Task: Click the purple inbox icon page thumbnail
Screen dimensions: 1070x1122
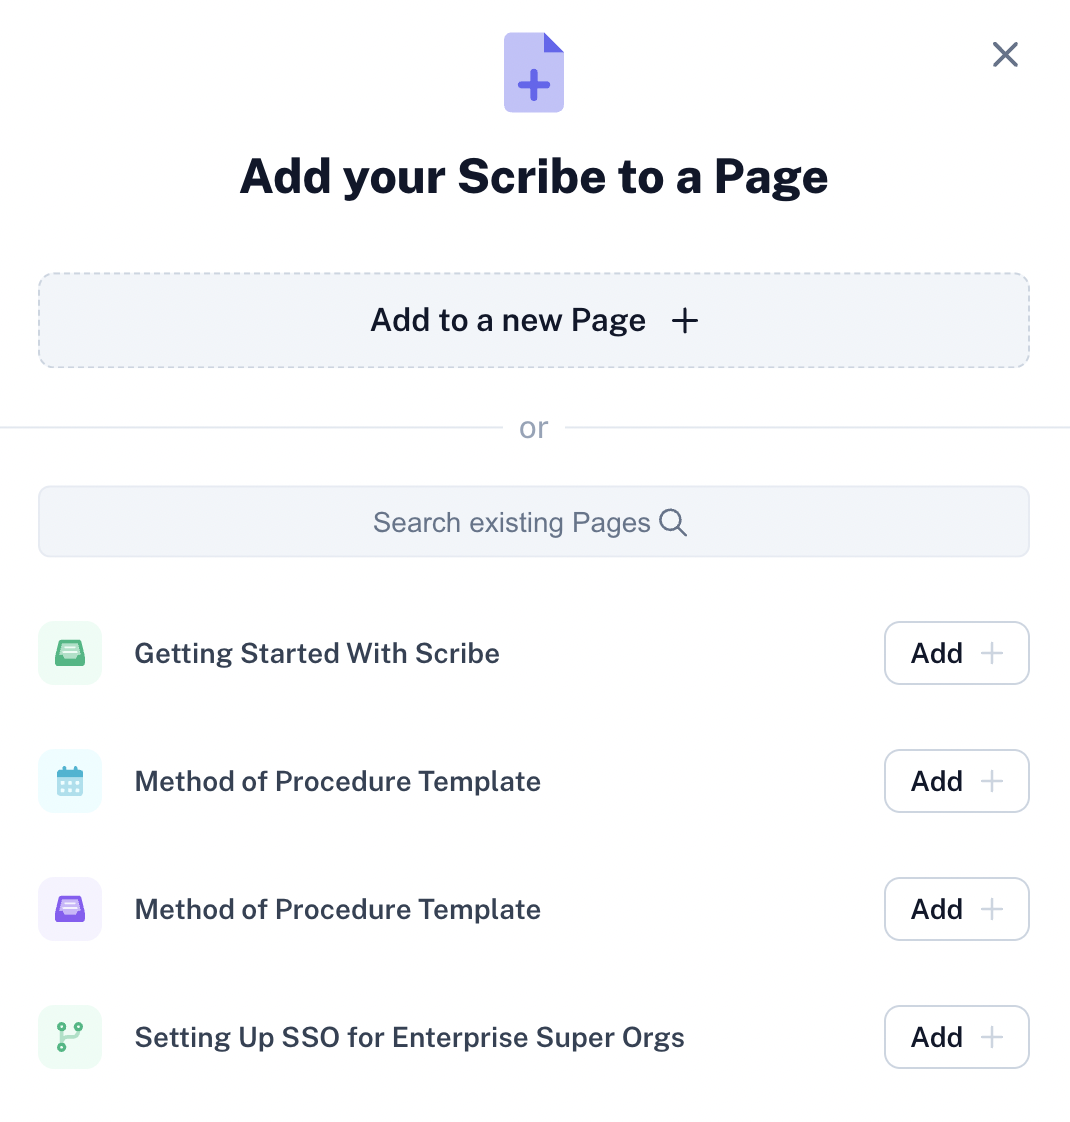Action: (70, 909)
